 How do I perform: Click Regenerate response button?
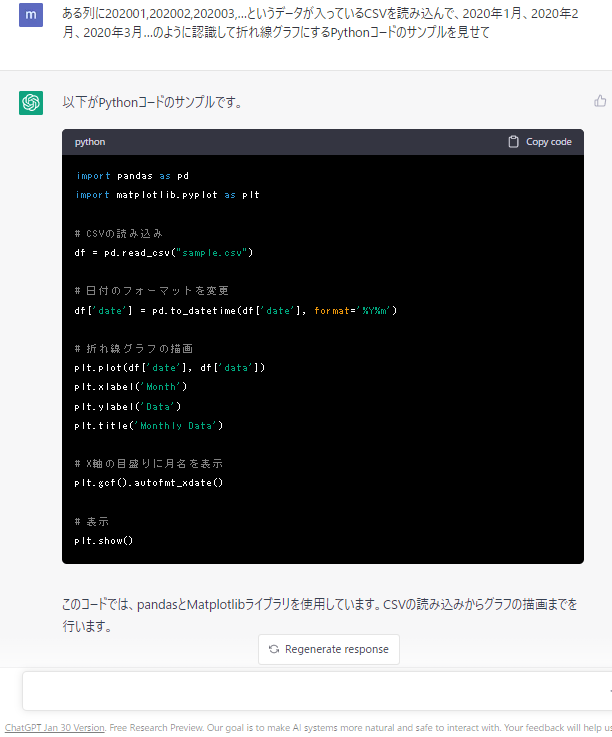tap(329, 649)
